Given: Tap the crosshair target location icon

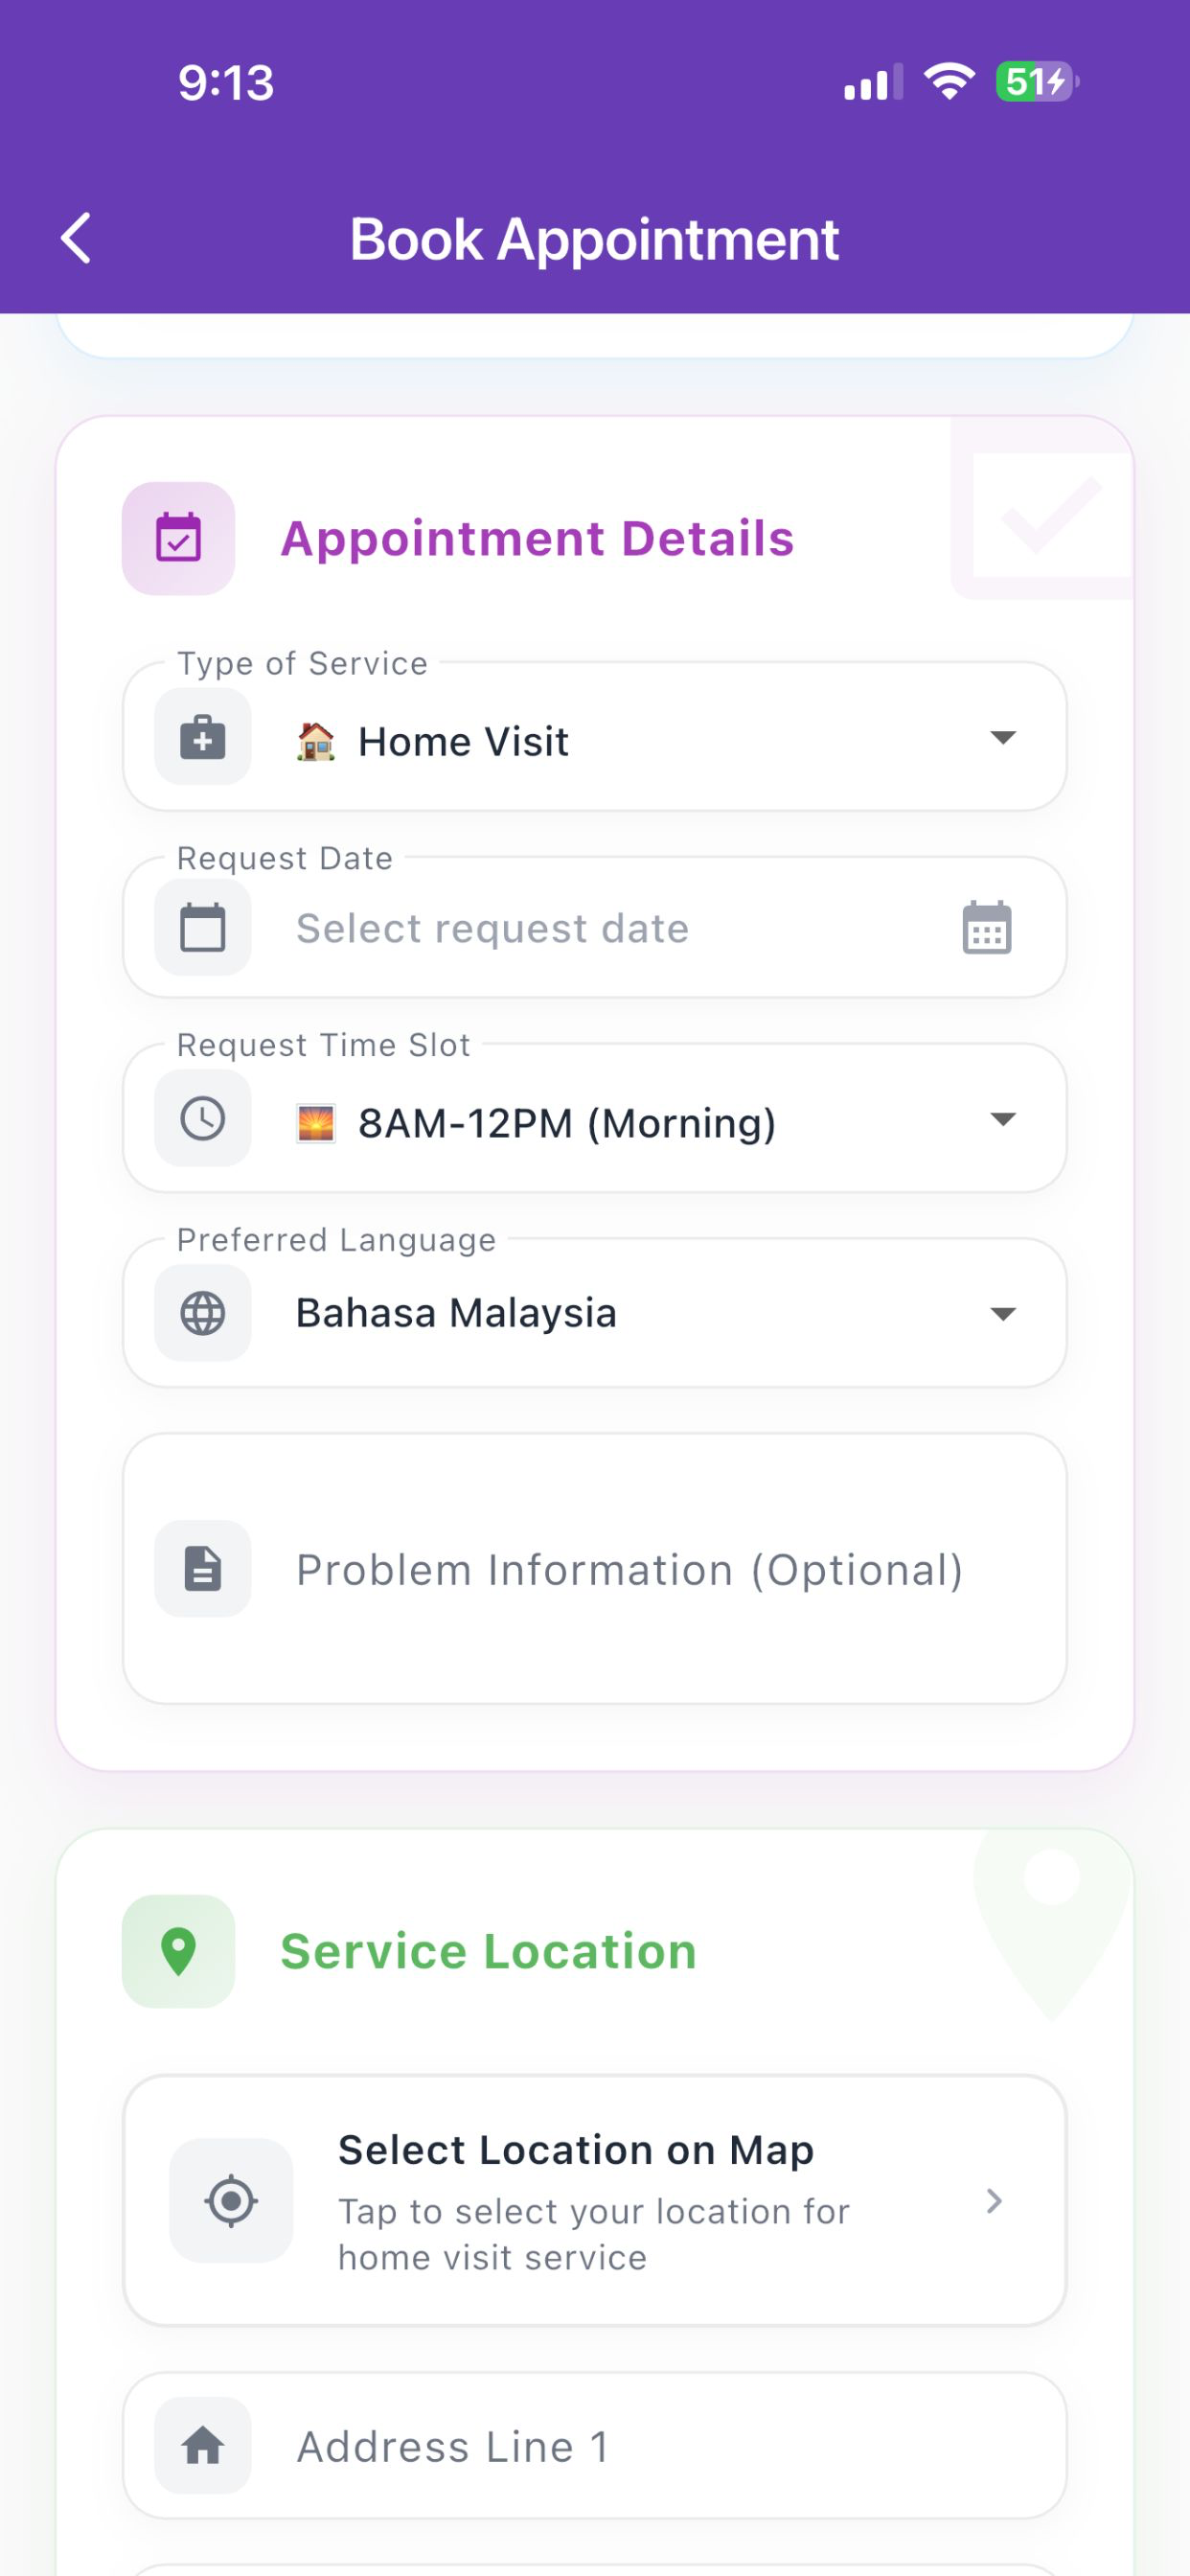Looking at the screenshot, I should 231,2201.
